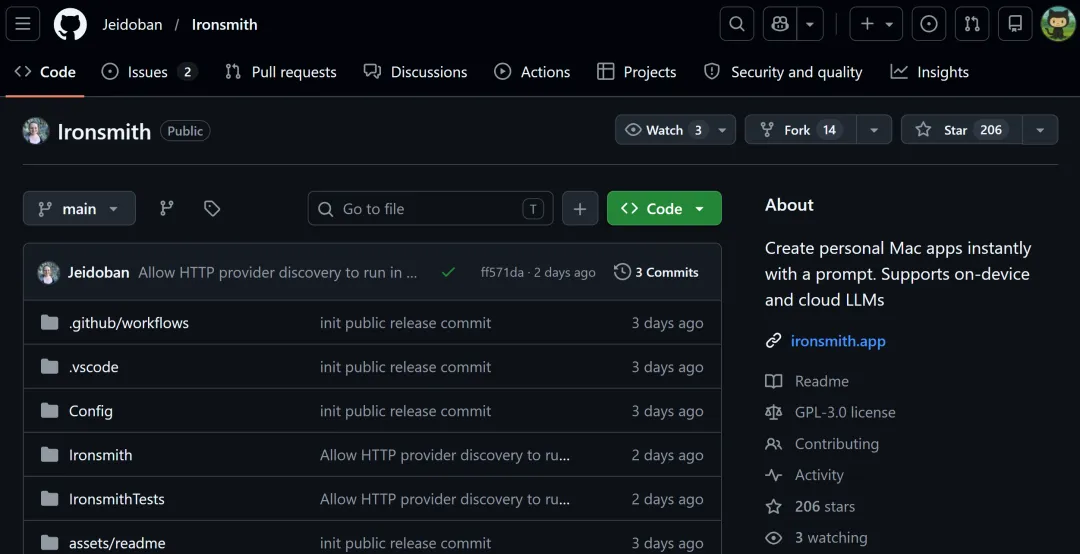This screenshot has width=1080, height=554.
Task: Click Jeidoban owner link in breadcrumb
Action: [132, 25]
